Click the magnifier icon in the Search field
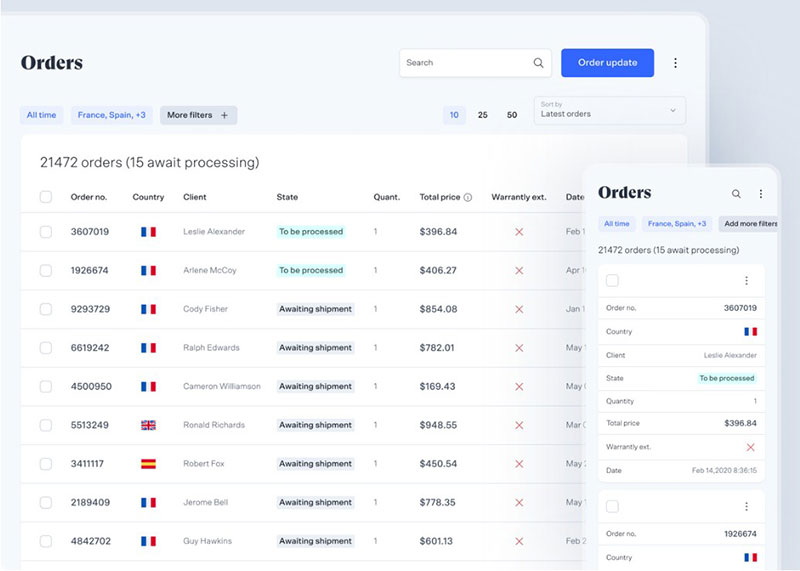The height and width of the screenshot is (571, 800). (x=538, y=63)
